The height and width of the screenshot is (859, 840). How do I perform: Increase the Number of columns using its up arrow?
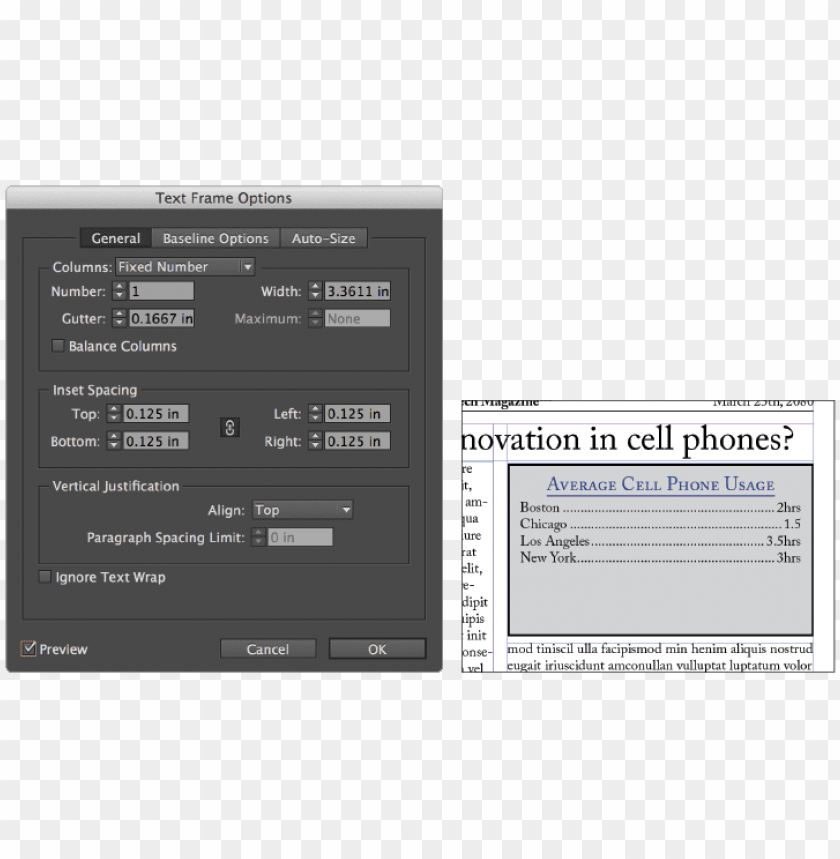pyautogui.click(x=118, y=287)
